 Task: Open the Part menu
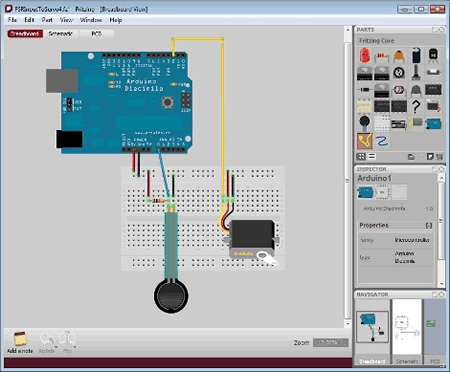click(x=47, y=20)
